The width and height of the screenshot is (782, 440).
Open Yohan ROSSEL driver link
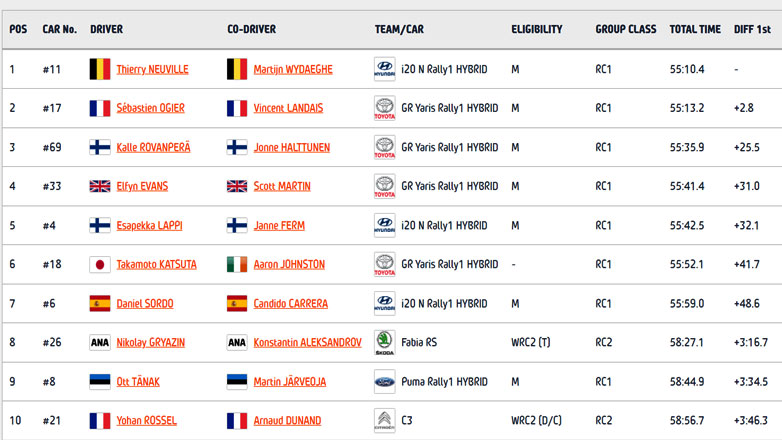pyautogui.click(x=147, y=420)
